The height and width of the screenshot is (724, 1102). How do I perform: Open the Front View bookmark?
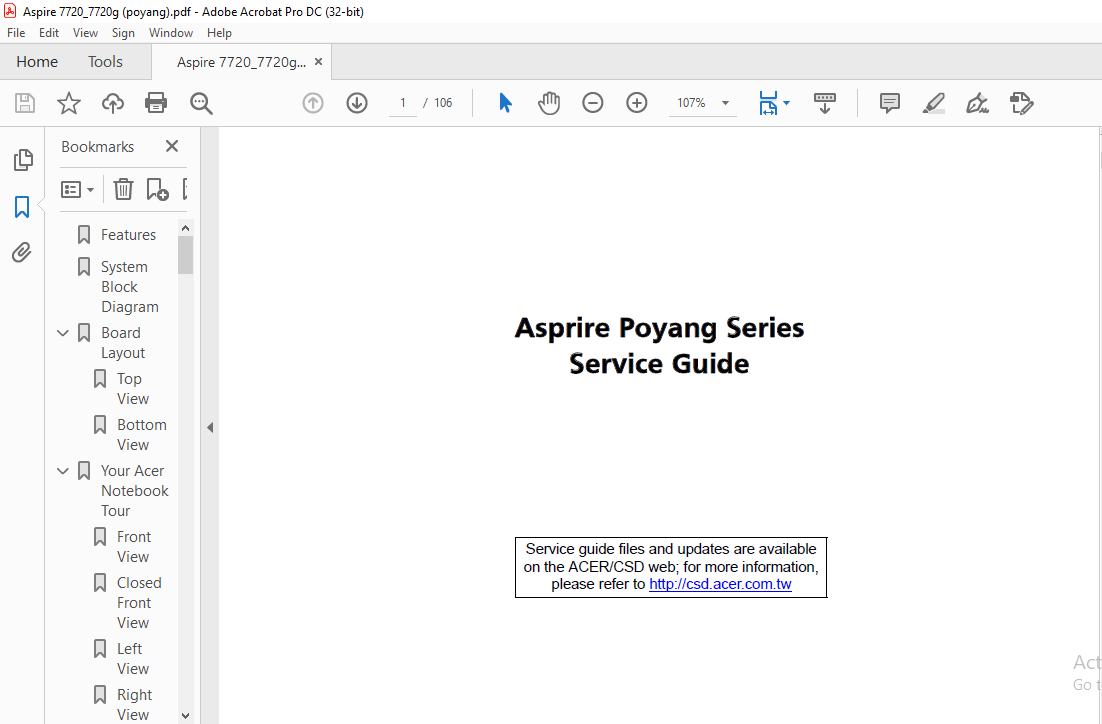134,546
